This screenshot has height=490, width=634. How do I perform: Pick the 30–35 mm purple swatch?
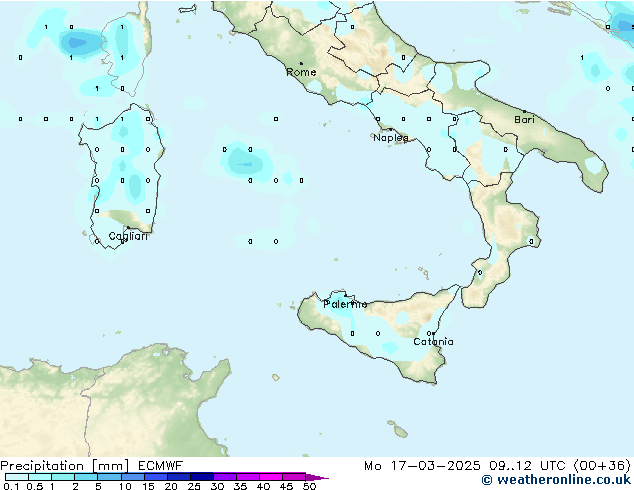(225, 477)
